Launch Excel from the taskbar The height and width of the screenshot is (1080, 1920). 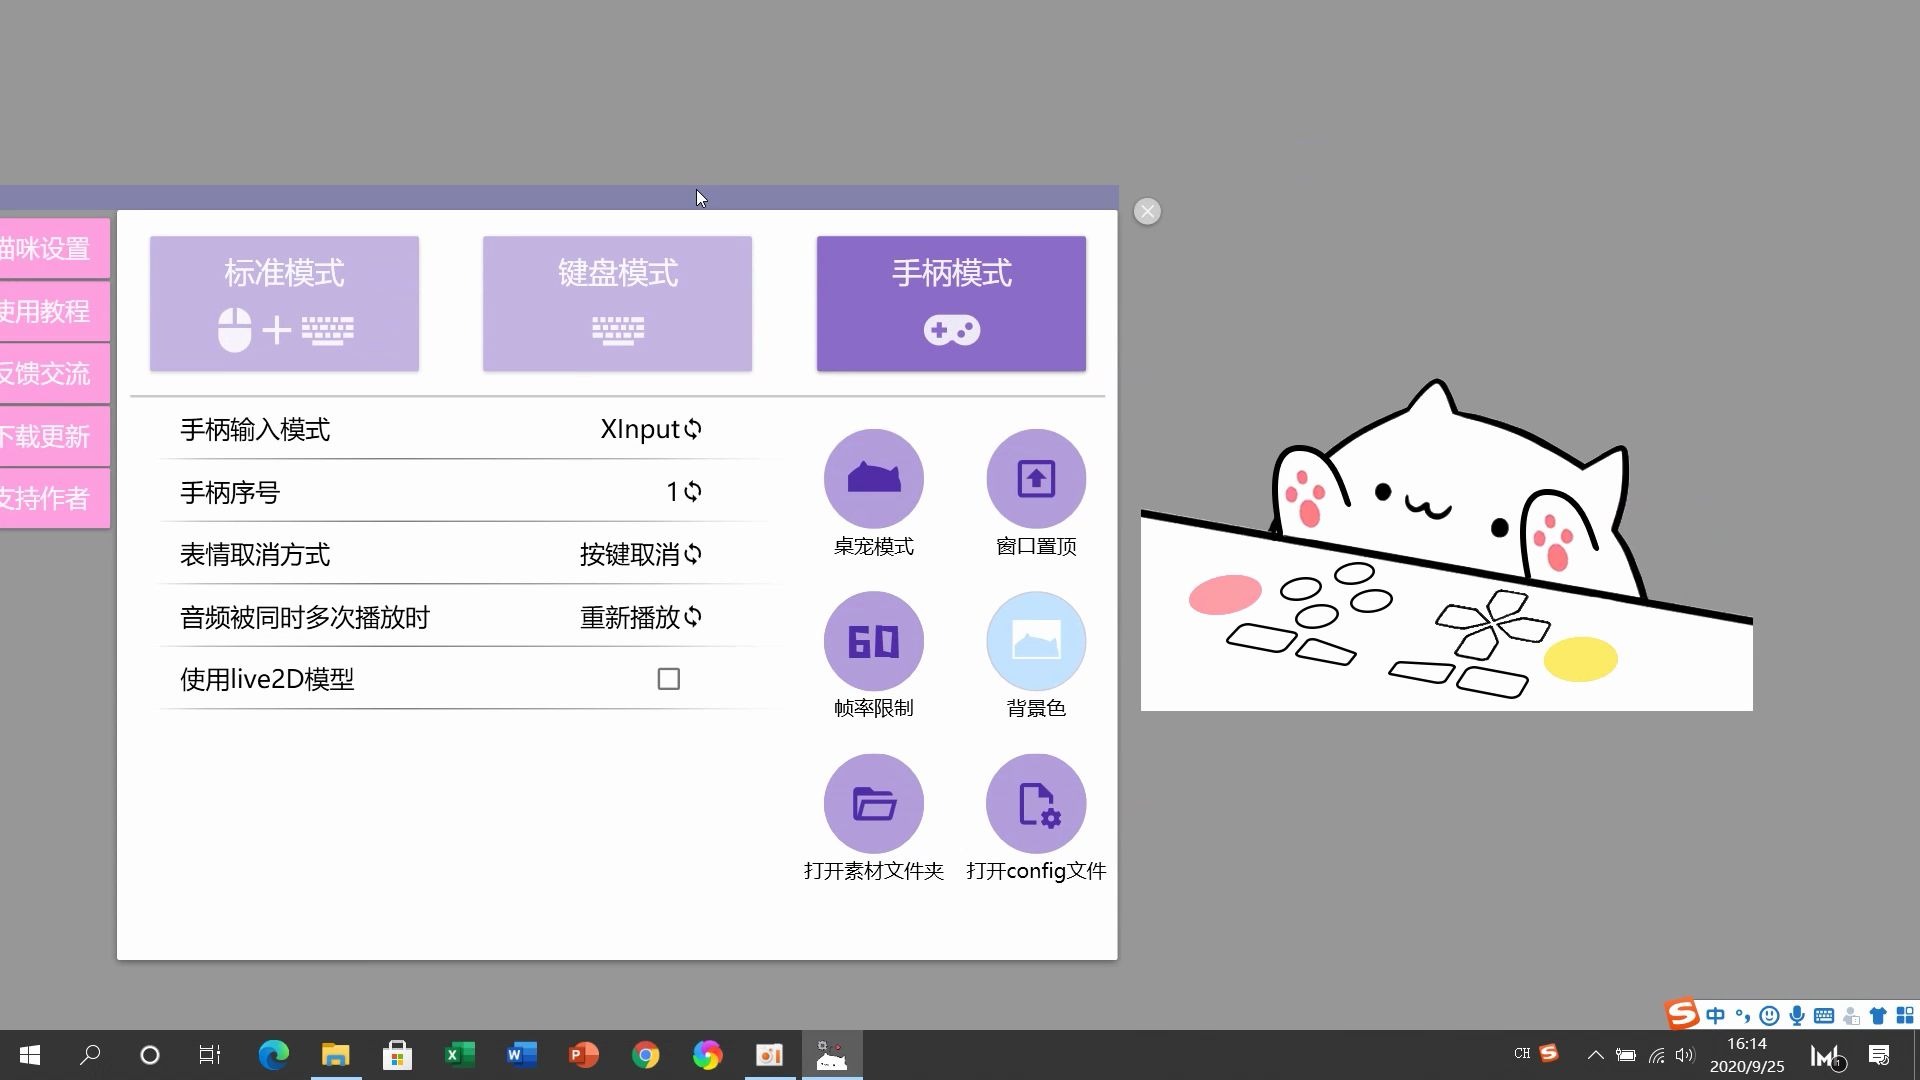[459, 1055]
